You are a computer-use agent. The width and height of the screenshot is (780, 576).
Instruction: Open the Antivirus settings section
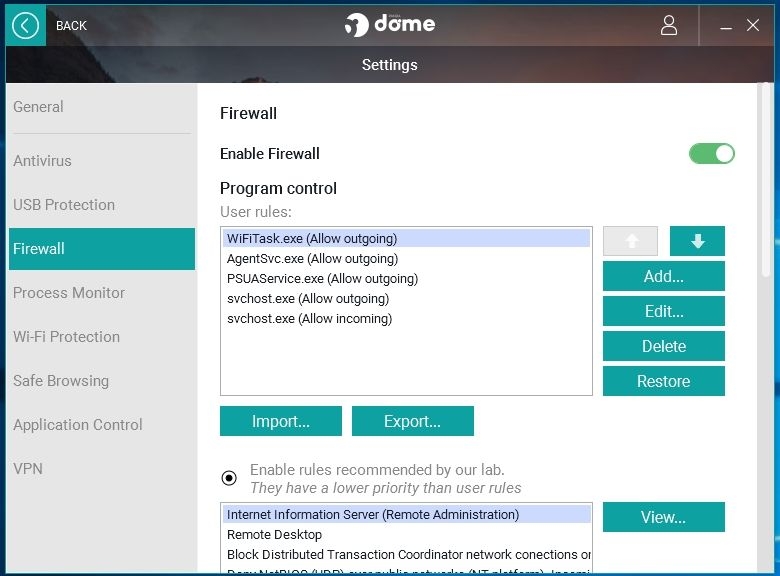point(42,161)
